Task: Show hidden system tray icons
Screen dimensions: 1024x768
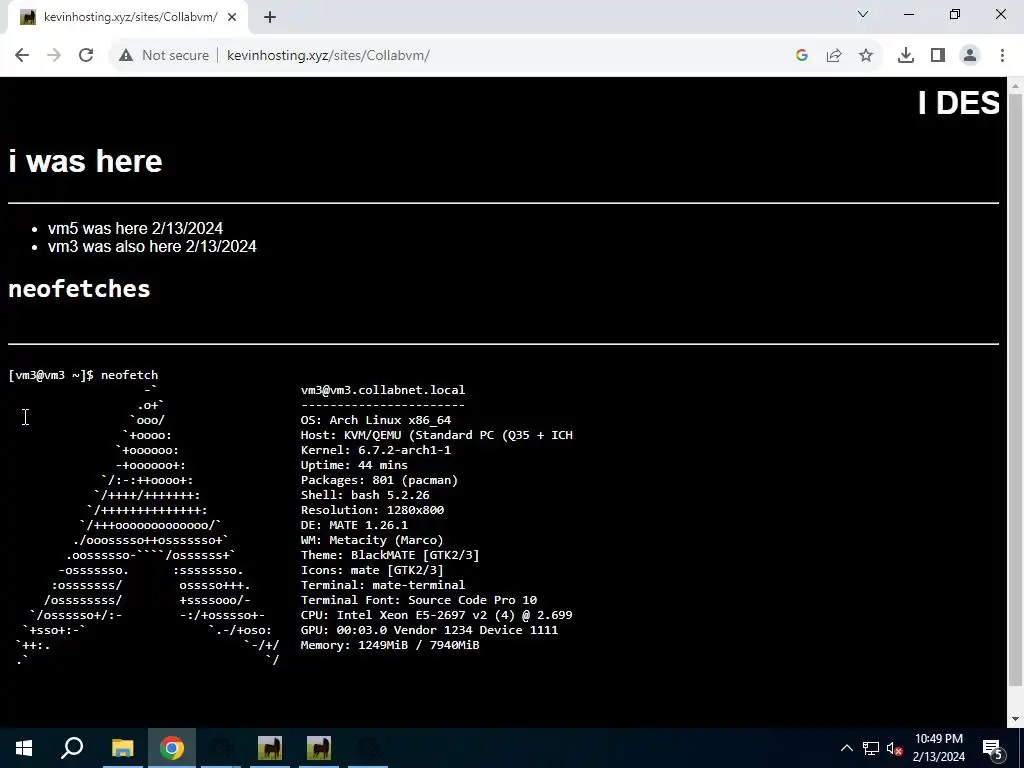Action: [x=846, y=748]
